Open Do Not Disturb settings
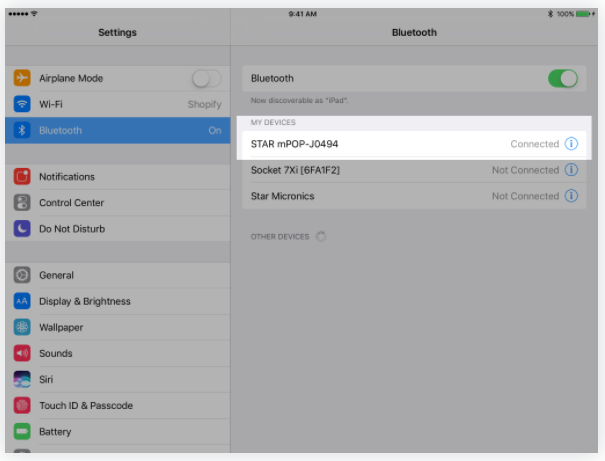The image size is (605, 461). pyautogui.click(x=118, y=229)
